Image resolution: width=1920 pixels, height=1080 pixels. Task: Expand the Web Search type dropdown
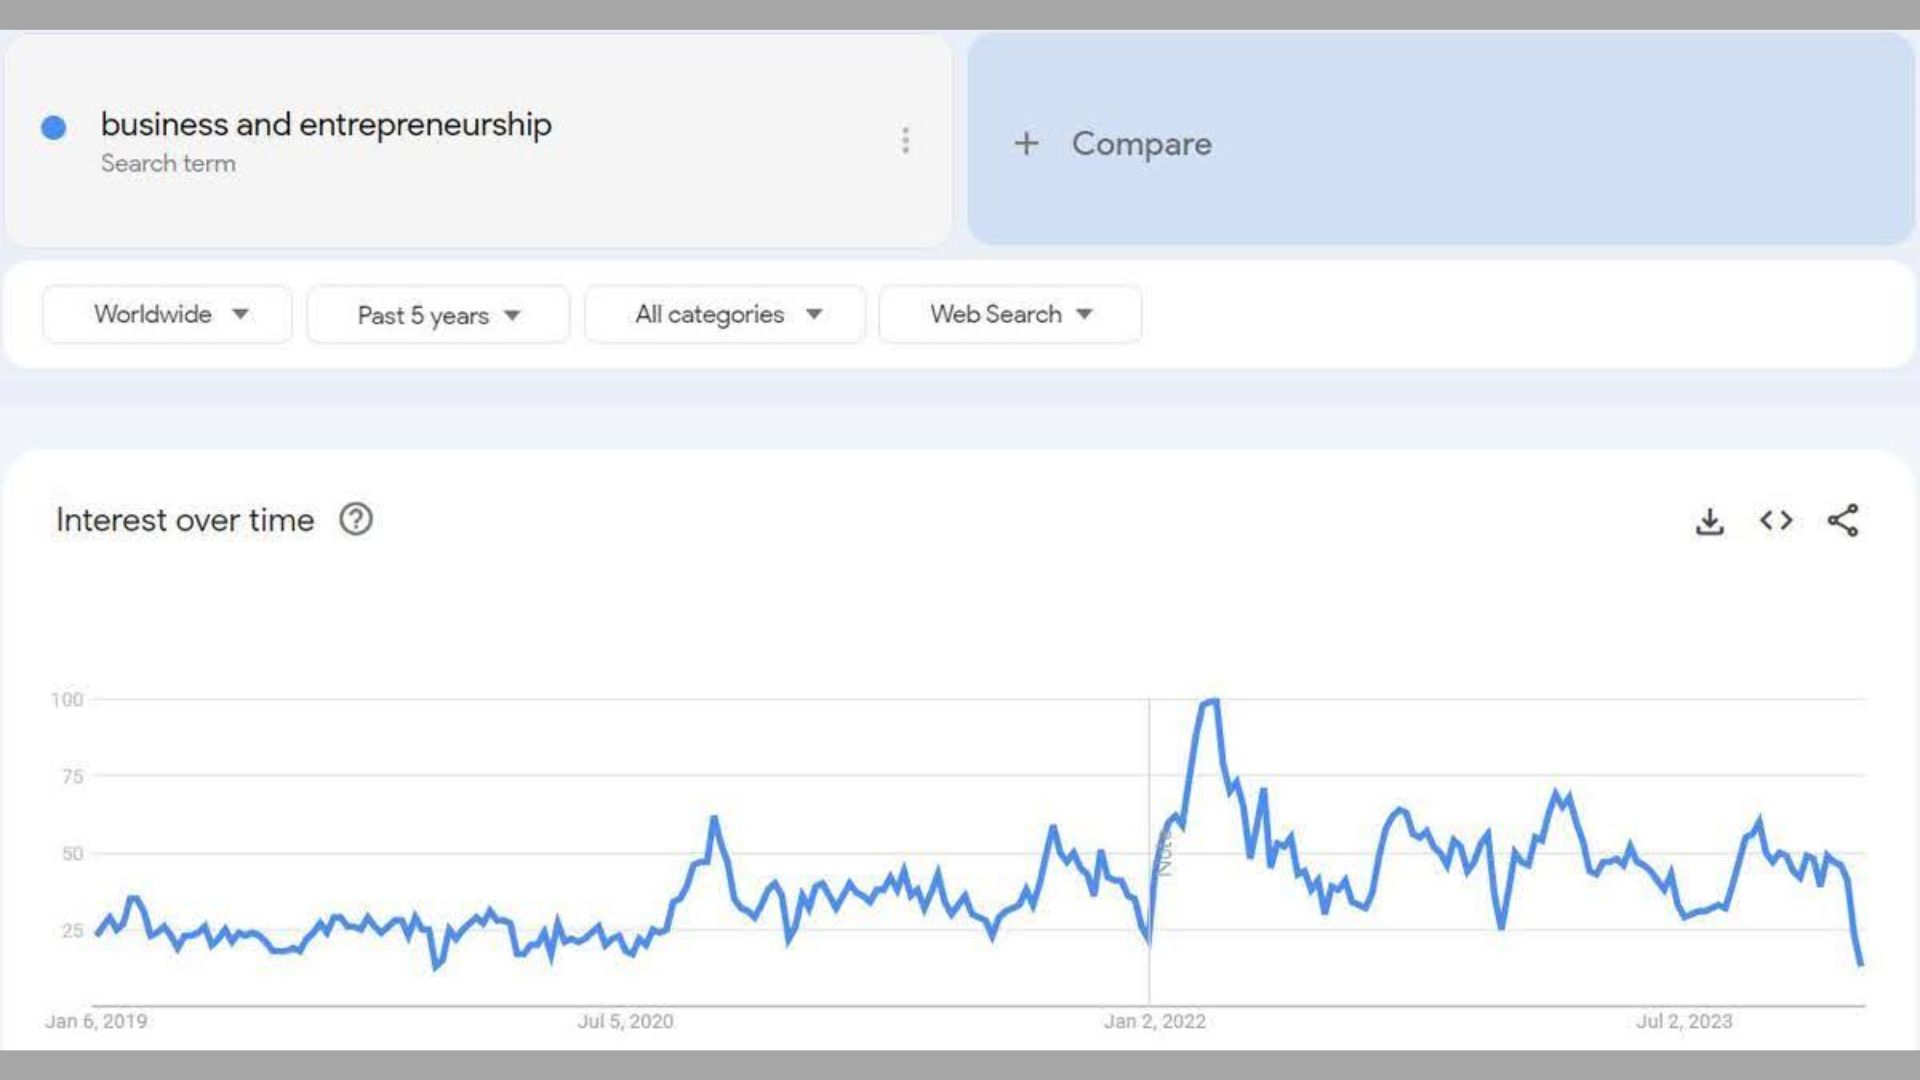(x=1010, y=314)
